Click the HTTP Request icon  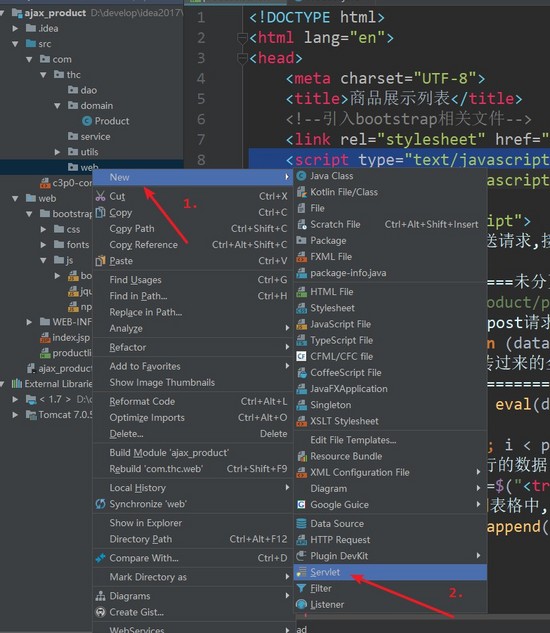click(x=301, y=539)
